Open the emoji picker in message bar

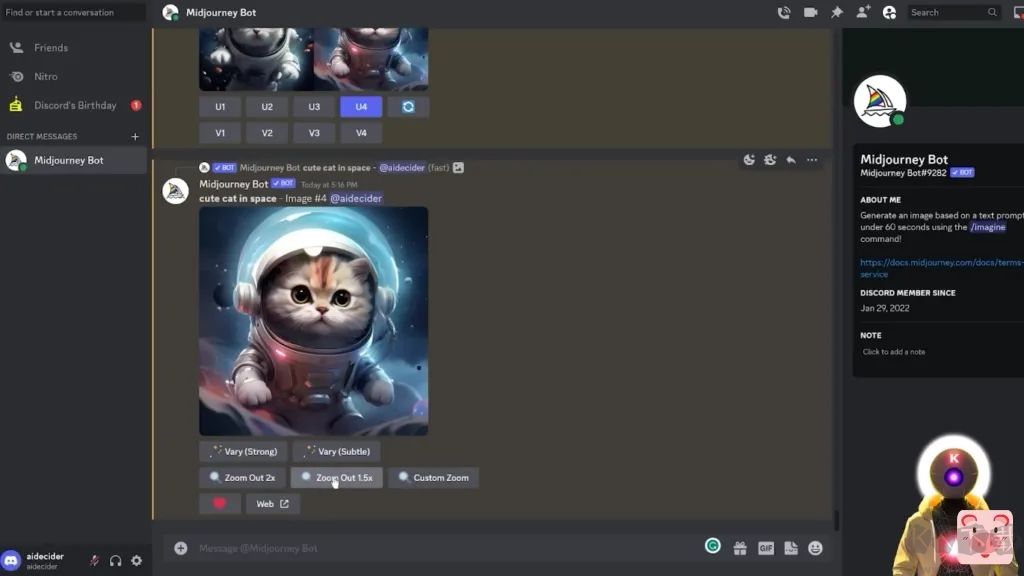click(815, 548)
